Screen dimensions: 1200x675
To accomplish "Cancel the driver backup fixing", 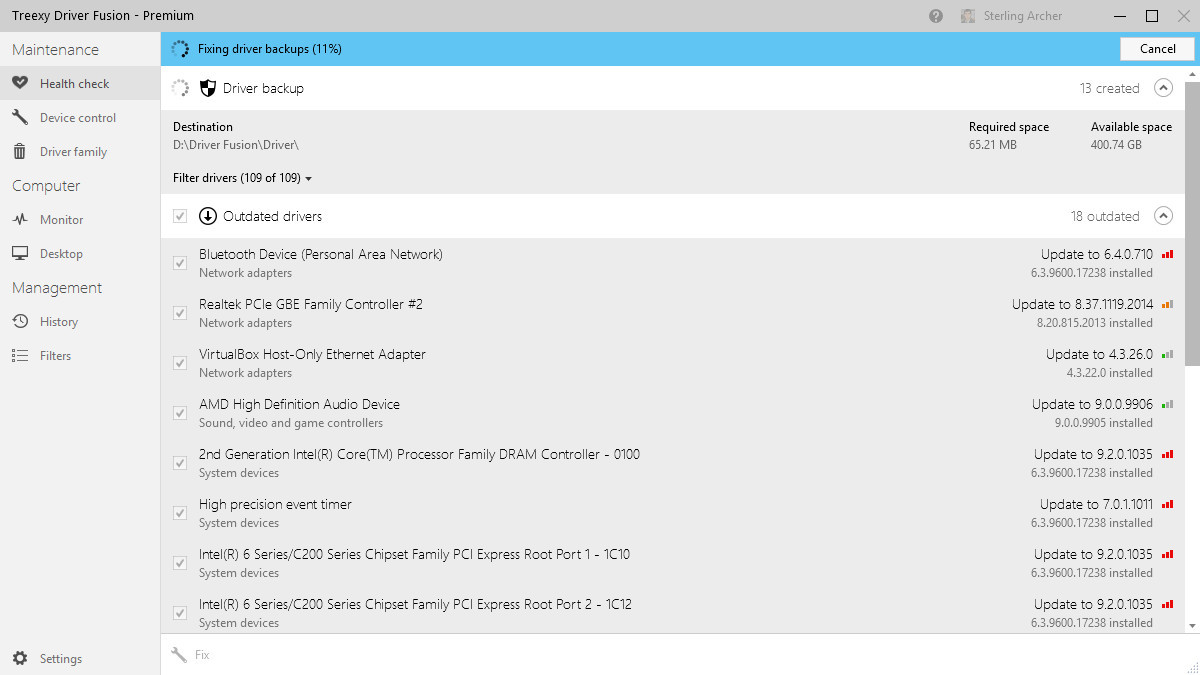I will [x=1158, y=49].
